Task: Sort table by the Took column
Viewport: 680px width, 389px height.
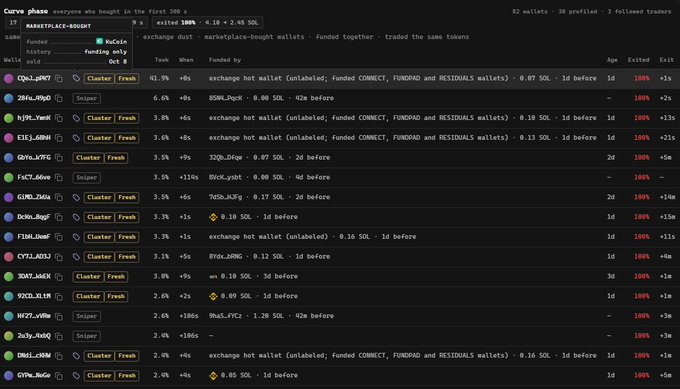Action: (162, 60)
